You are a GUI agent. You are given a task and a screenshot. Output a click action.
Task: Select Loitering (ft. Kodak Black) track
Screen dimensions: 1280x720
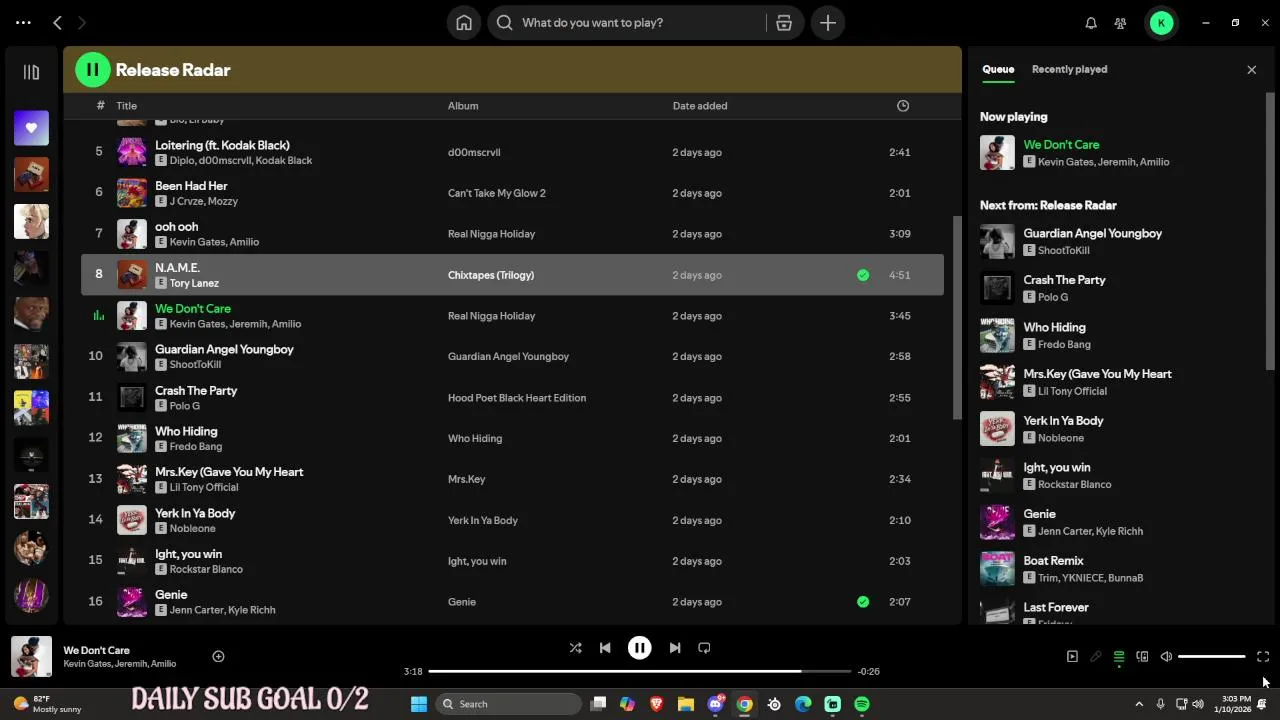tap(222, 145)
